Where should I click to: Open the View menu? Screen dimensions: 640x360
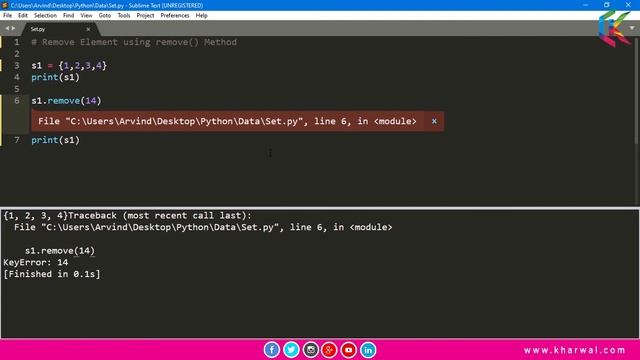pyautogui.click(x=86, y=16)
